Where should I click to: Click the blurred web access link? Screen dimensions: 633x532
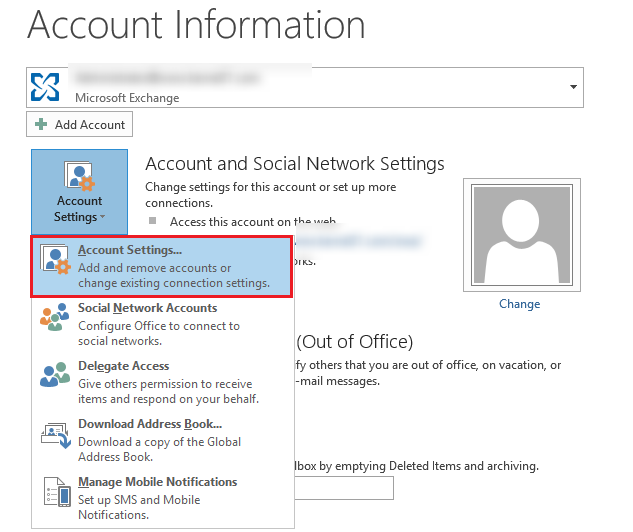pos(358,241)
